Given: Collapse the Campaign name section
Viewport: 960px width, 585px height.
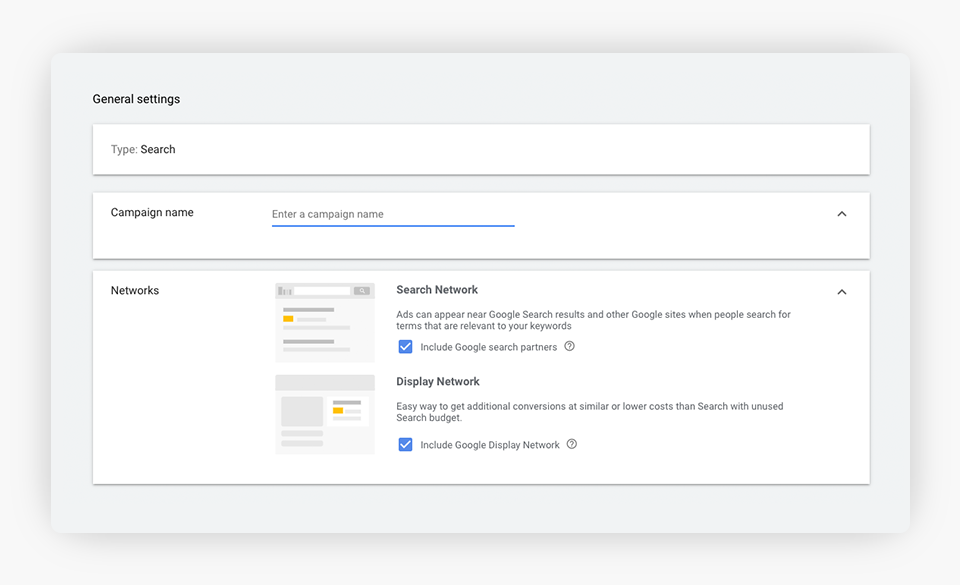Looking at the screenshot, I should tap(842, 214).
